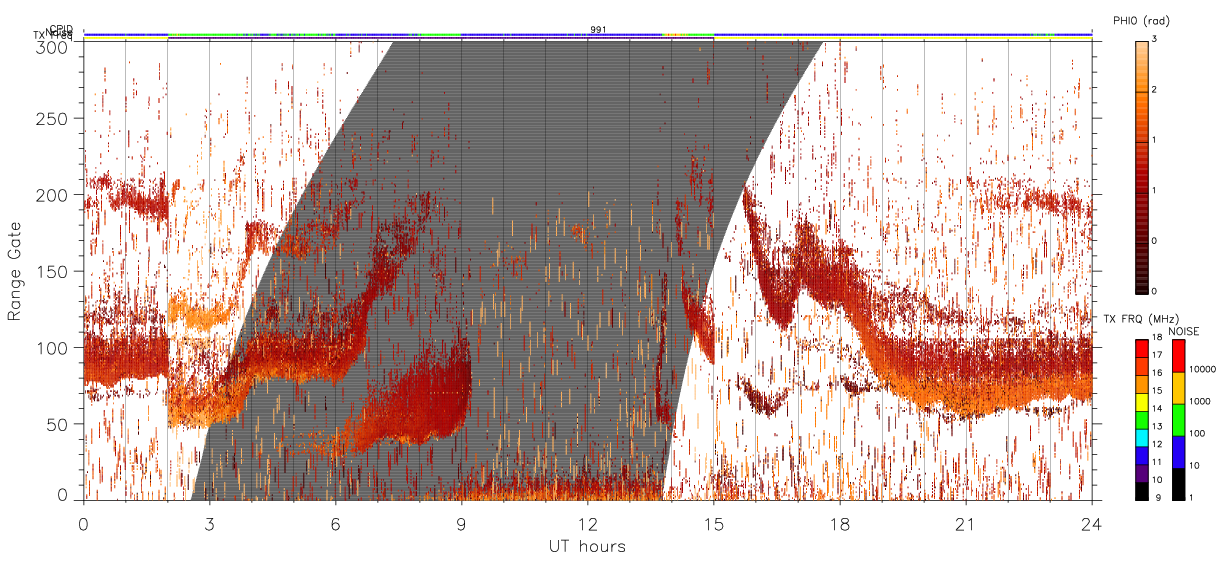Click UT hours tick label '9'
This screenshot has height=567, width=1228.
(x=461, y=524)
